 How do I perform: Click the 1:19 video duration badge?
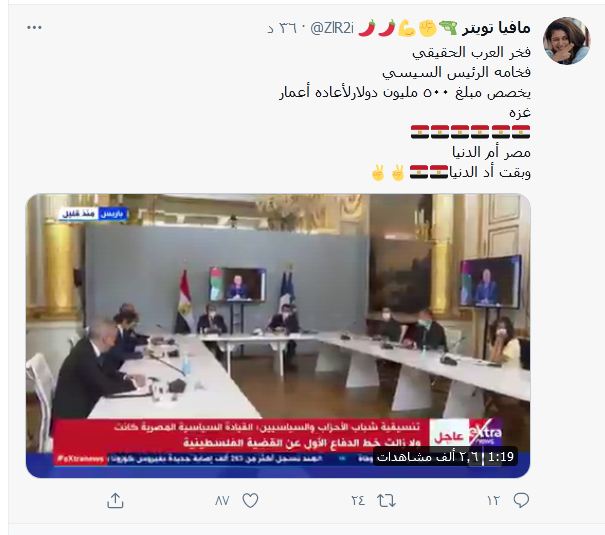pos(500,457)
